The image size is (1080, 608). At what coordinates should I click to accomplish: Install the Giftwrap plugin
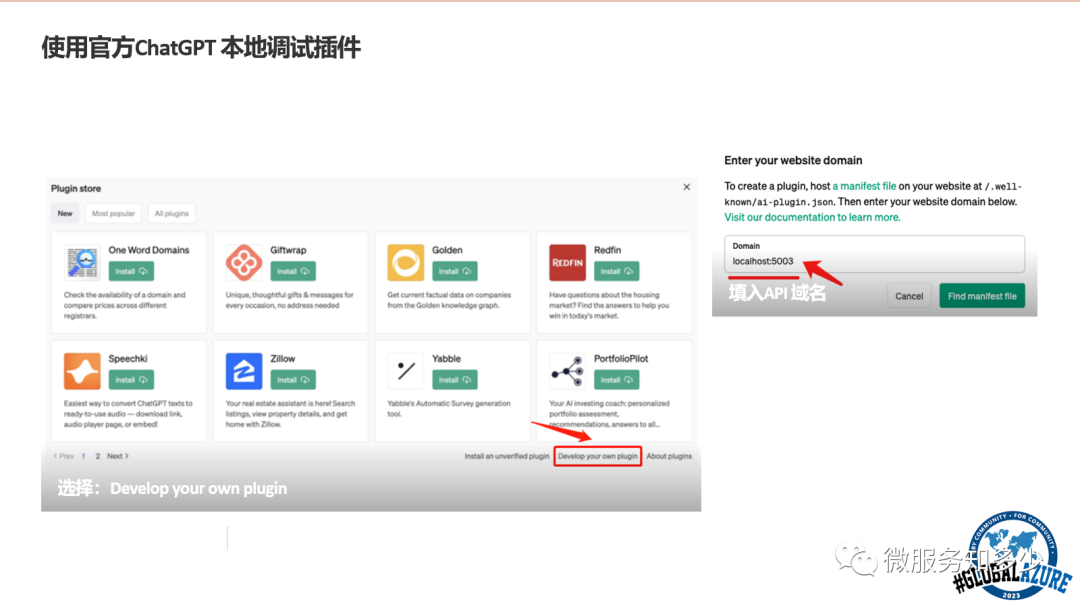pos(293,271)
